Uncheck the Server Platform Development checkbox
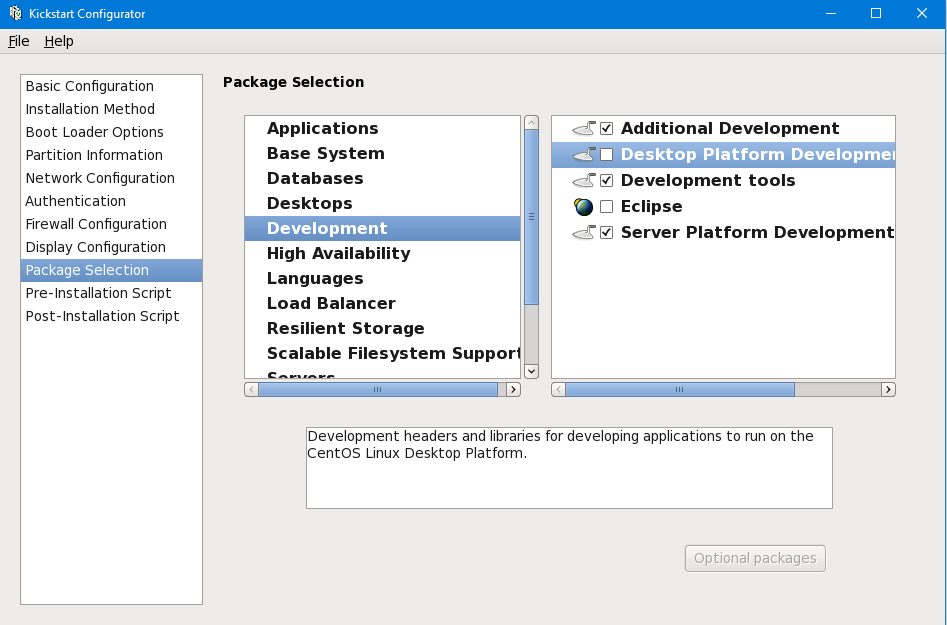Screen dimensions: 947x625 click(x=606, y=232)
